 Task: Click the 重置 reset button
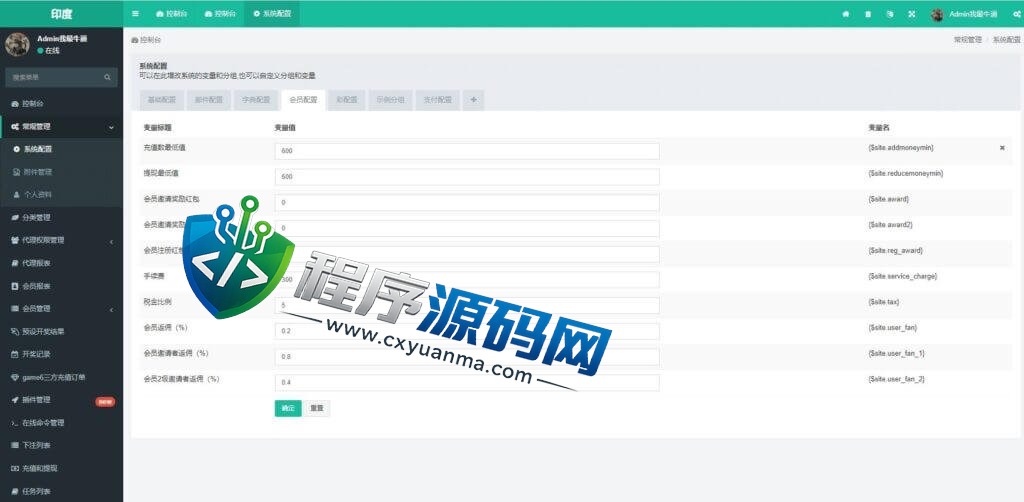click(x=317, y=409)
